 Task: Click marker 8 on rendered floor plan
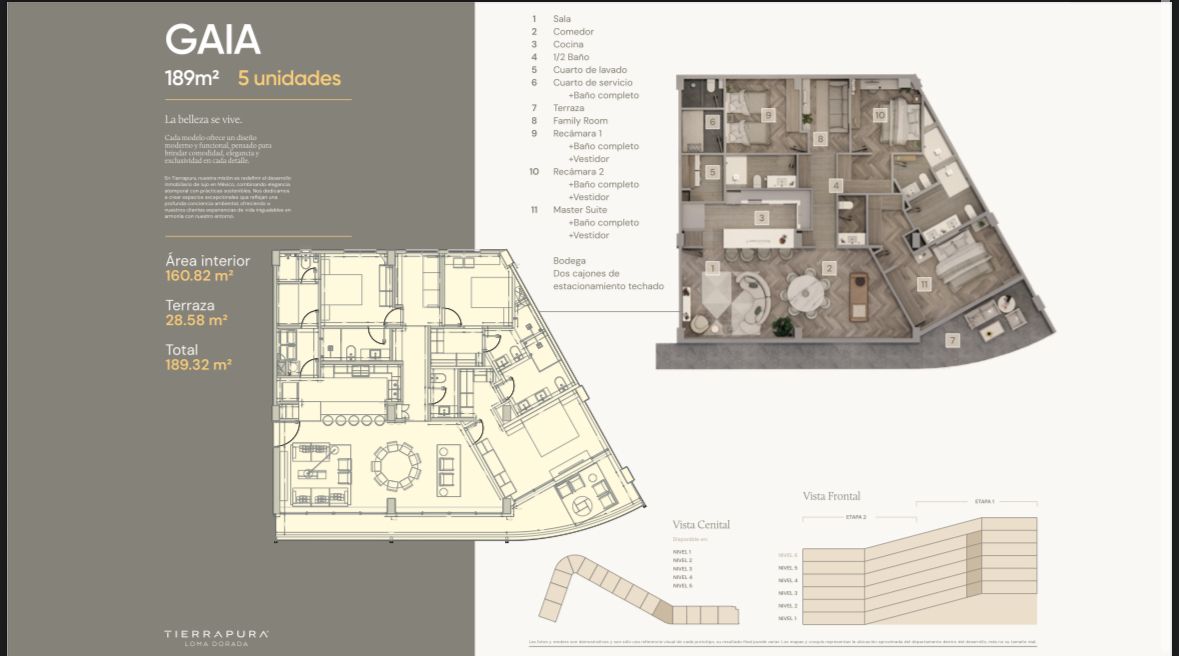tap(820, 138)
